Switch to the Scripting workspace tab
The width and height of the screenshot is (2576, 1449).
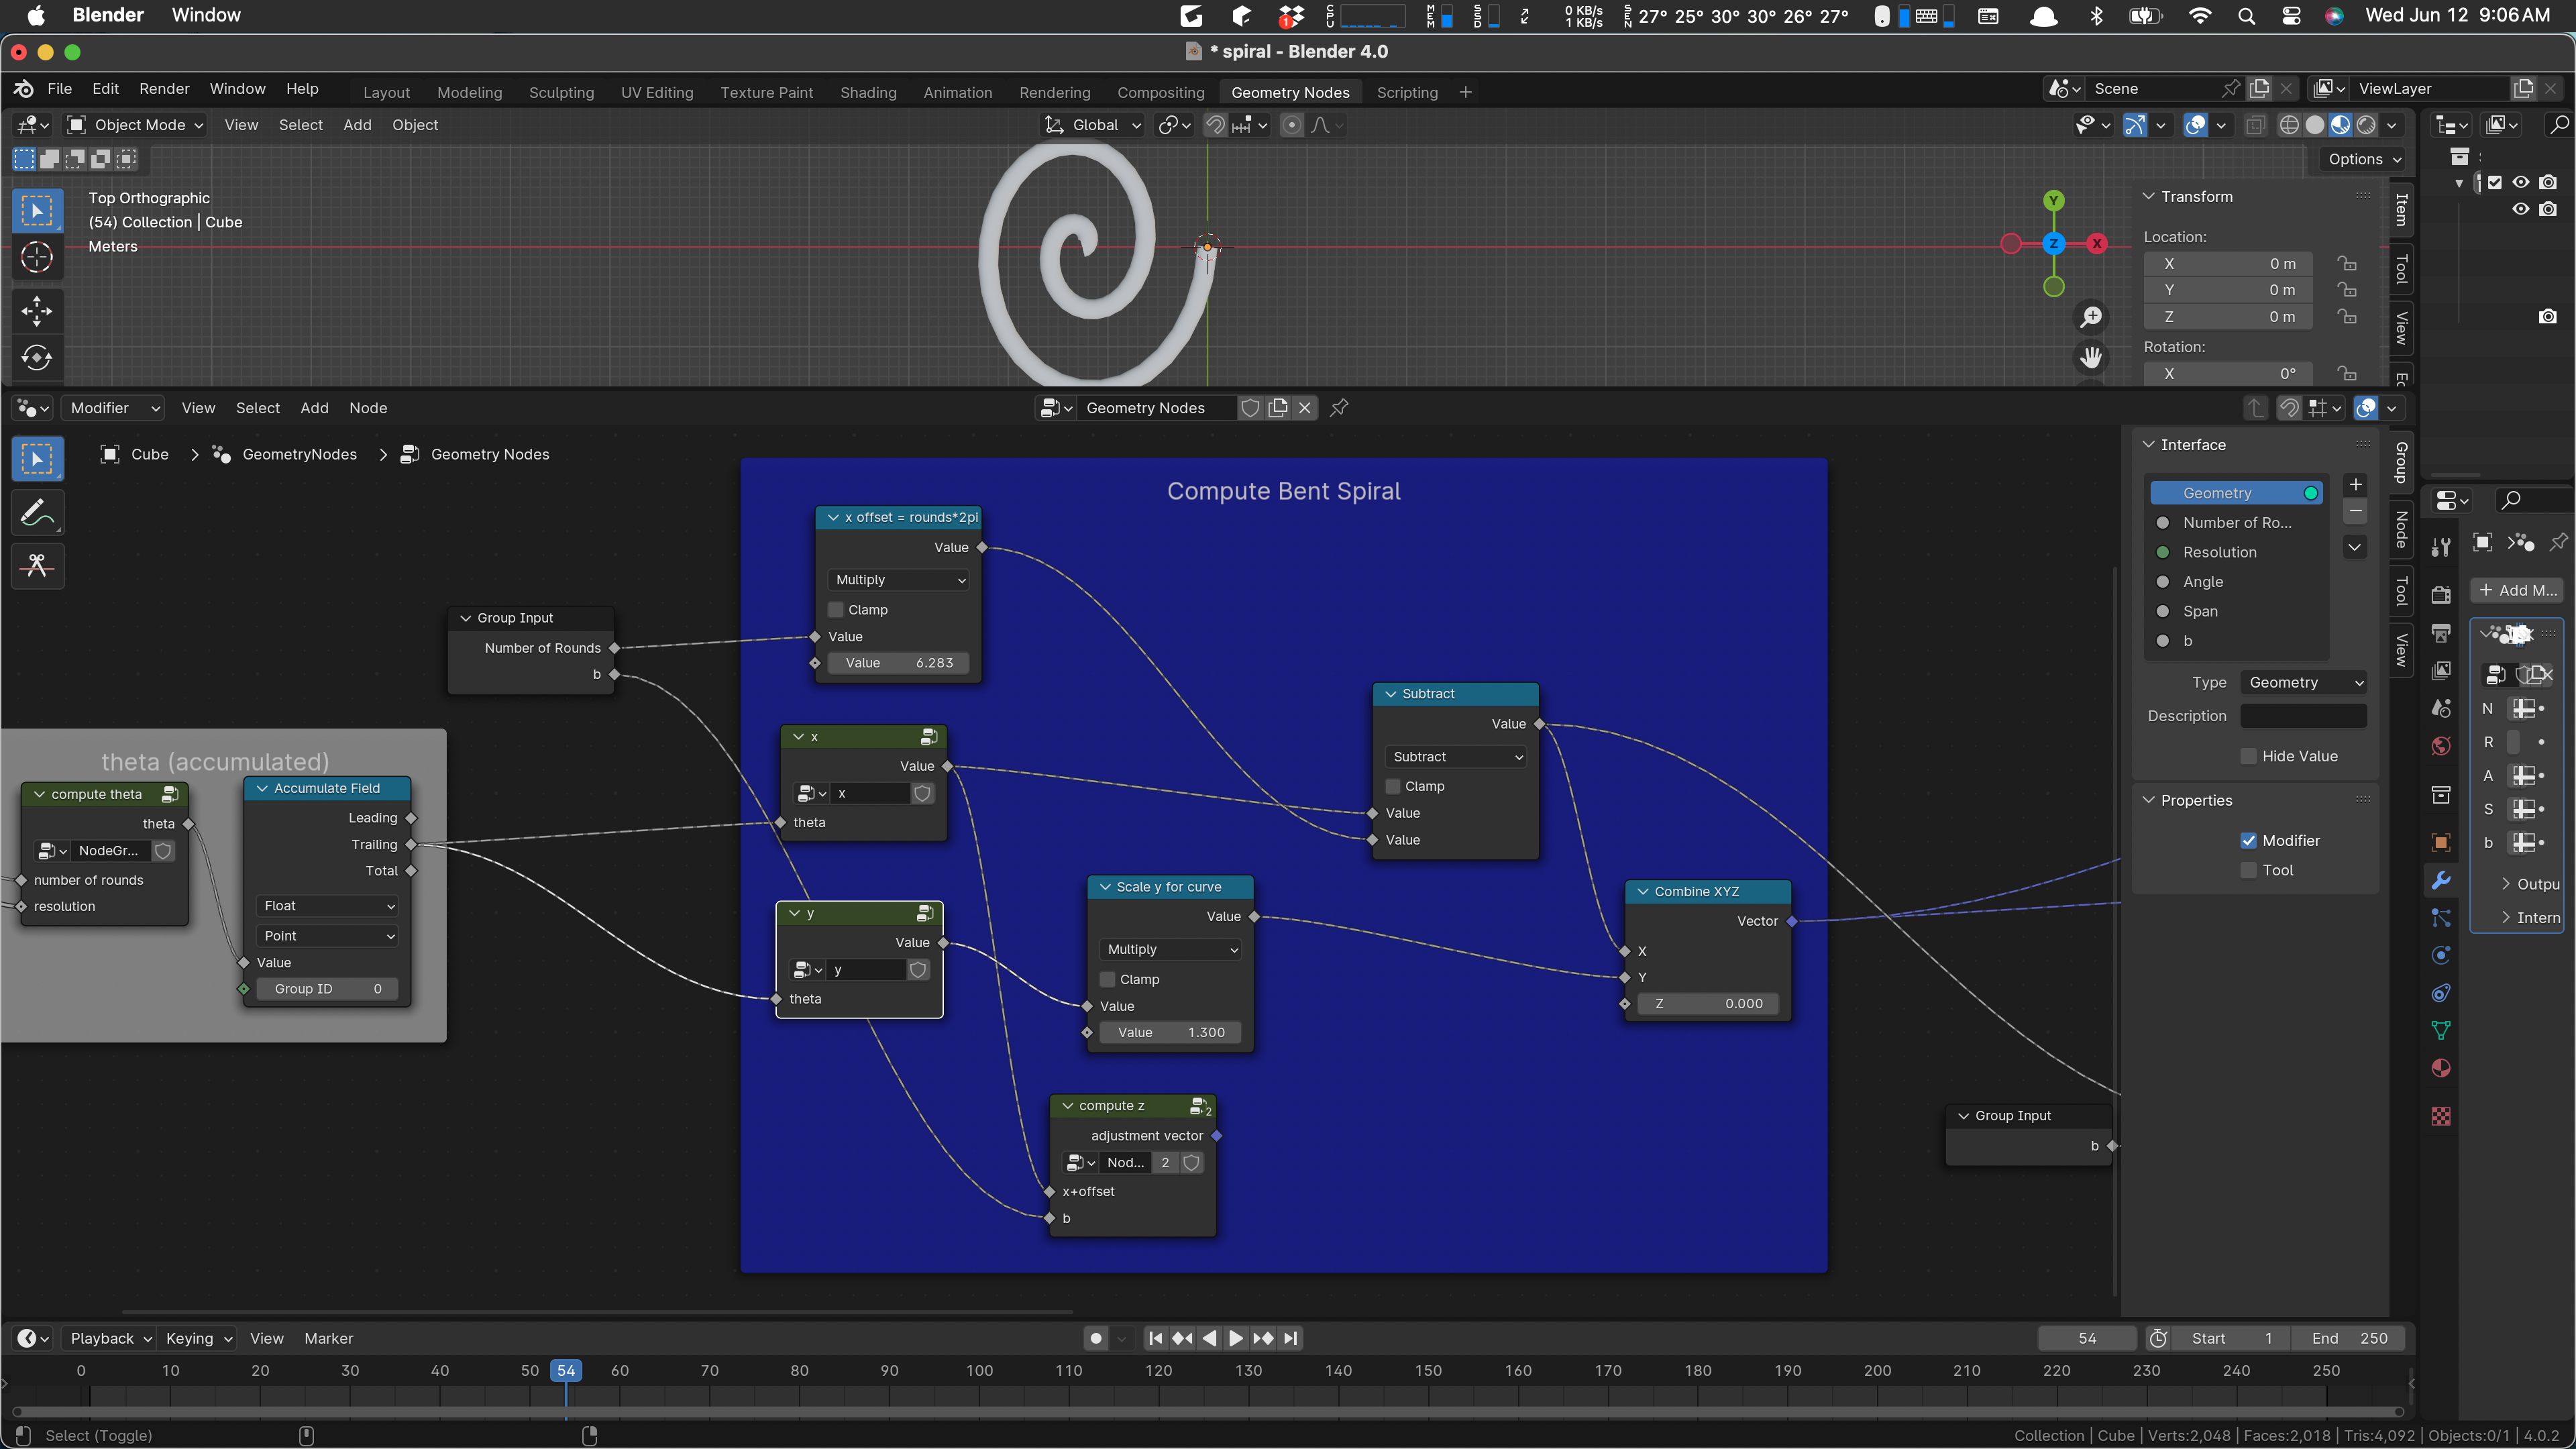tap(1407, 92)
